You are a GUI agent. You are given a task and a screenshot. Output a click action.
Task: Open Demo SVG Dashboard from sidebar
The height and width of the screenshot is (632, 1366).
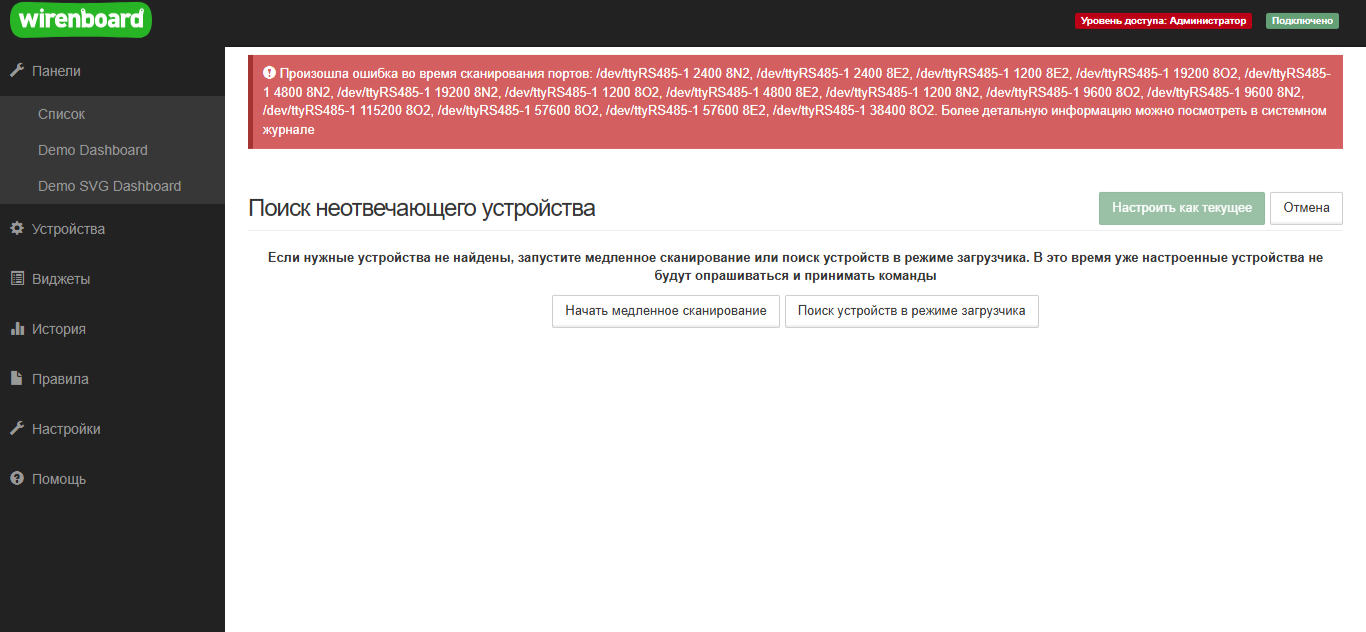(109, 186)
